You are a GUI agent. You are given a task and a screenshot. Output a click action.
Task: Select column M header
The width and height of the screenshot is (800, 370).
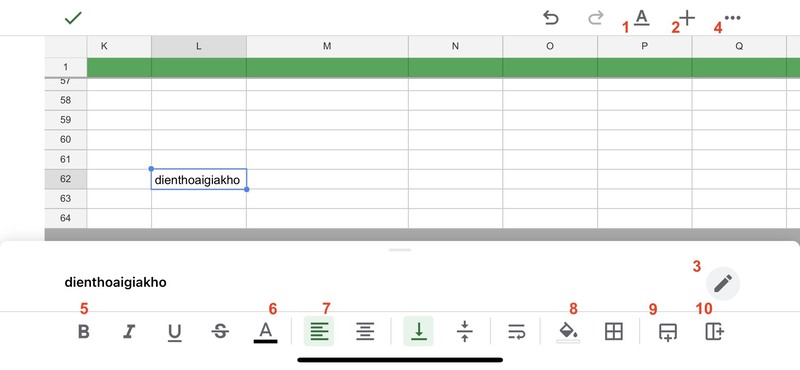pos(327,46)
